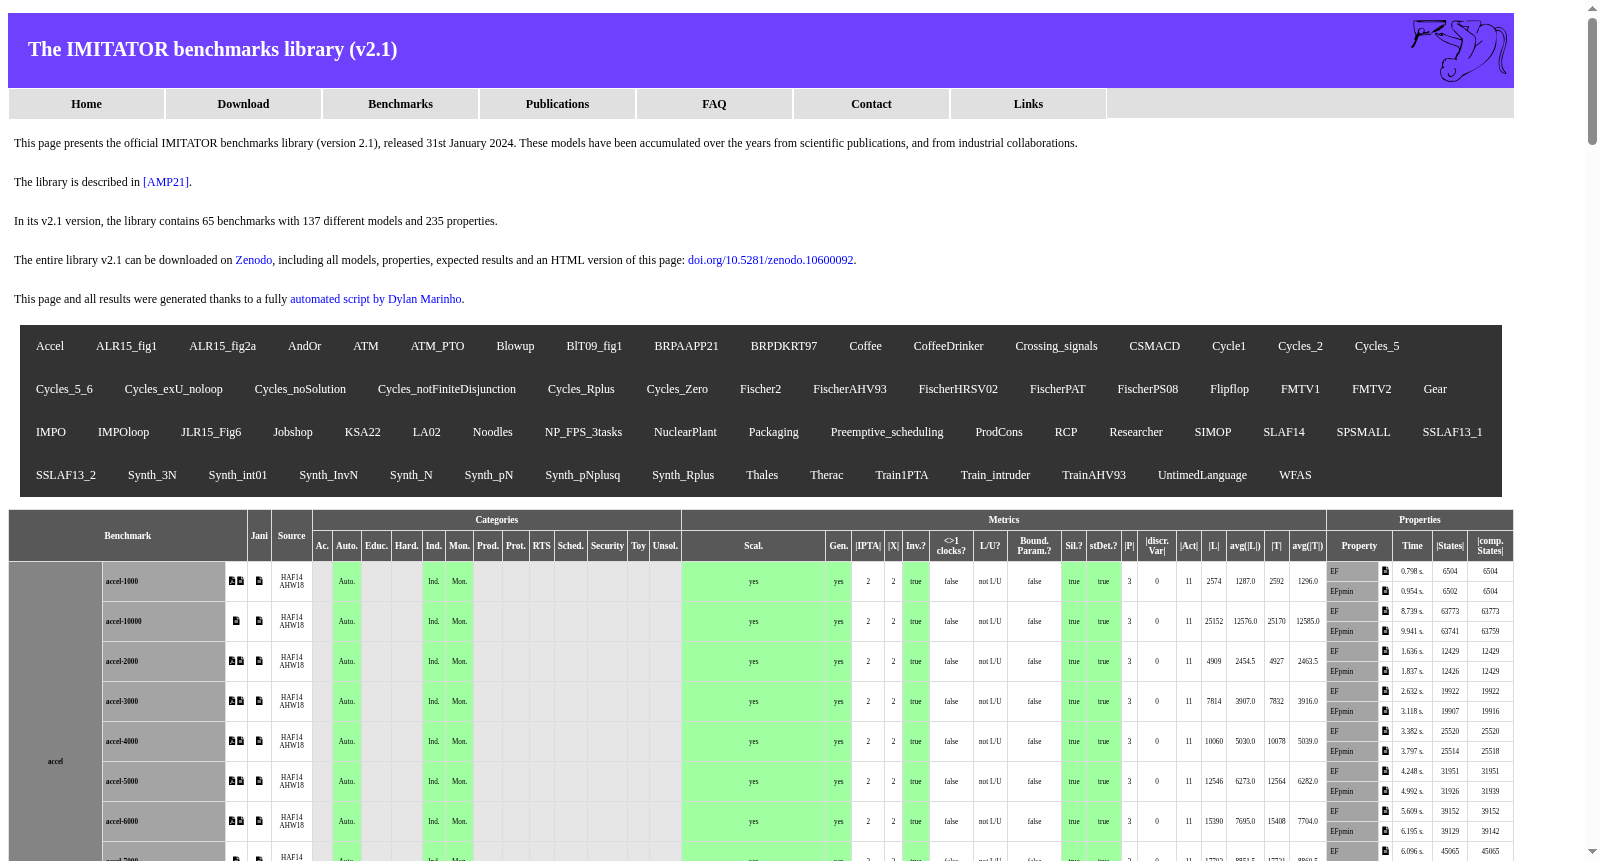The width and height of the screenshot is (1600, 861).
Task: Open the PDF icon for accel-6000
Action: pyautogui.click(x=232, y=821)
